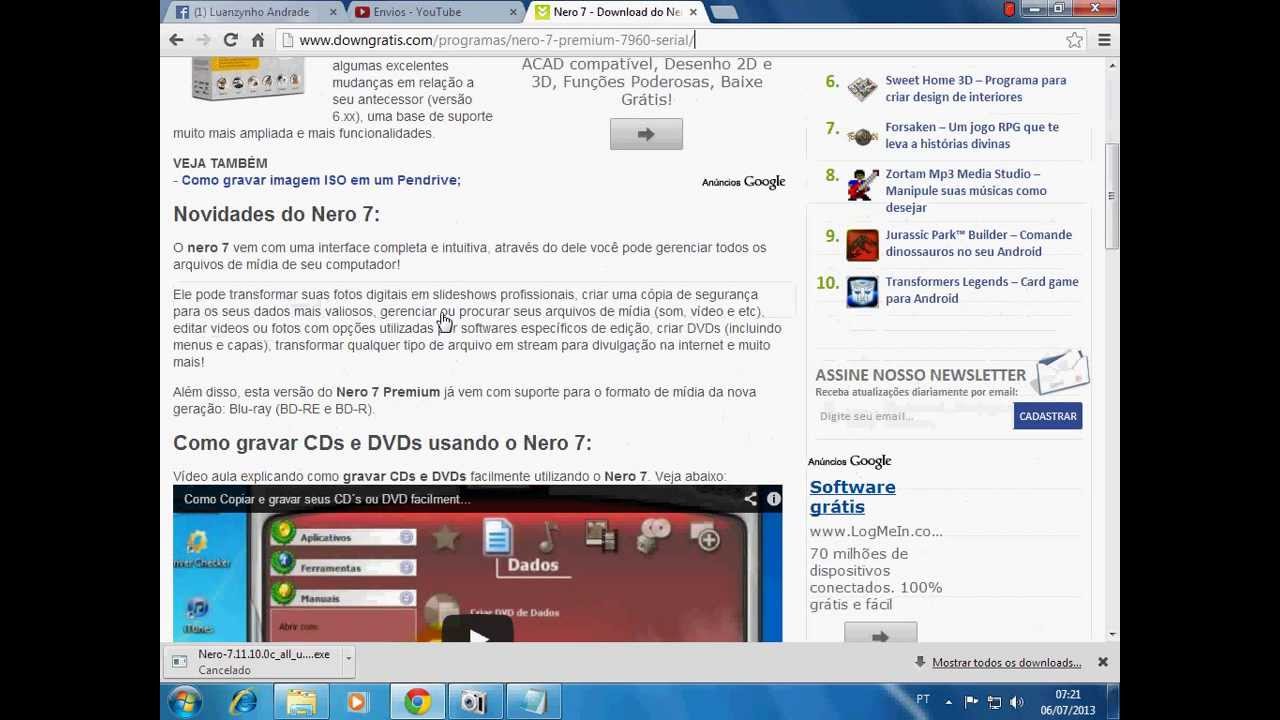1280x720 pixels.
Task: Open Forsaken RPG game link
Action: 972,135
